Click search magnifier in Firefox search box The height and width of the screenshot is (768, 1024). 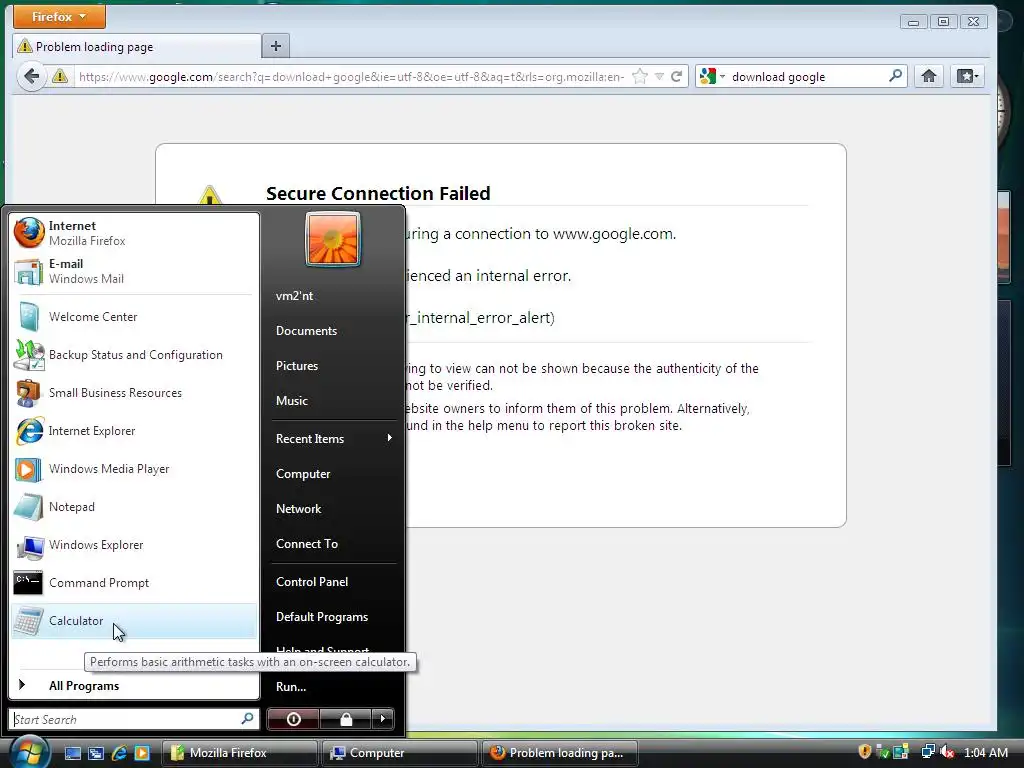pos(895,76)
